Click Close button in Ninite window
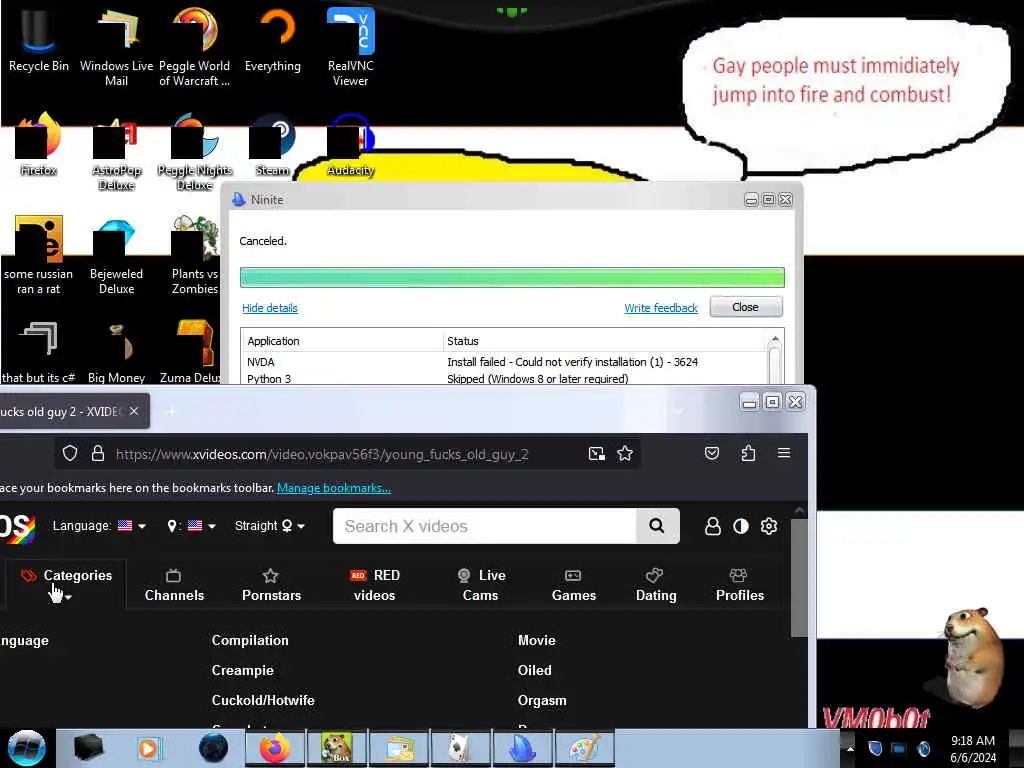1024x768 pixels. tap(746, 307)
